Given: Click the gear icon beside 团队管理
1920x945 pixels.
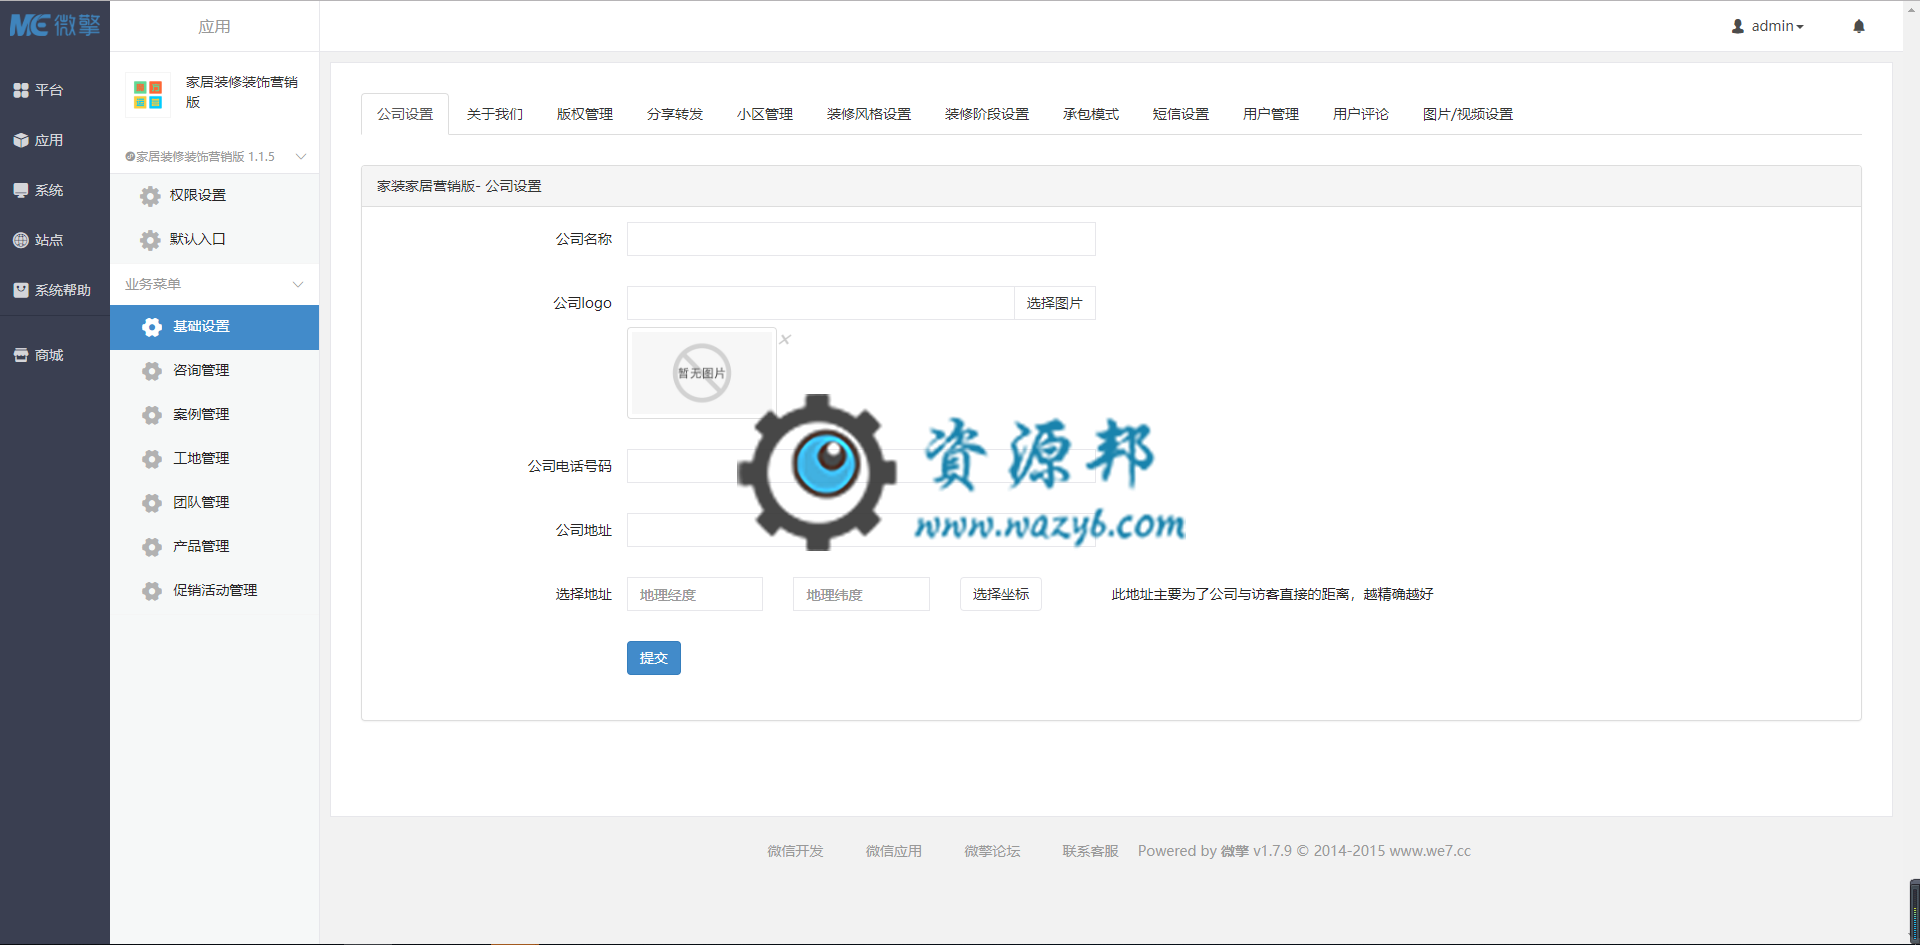Looking at the screenshot, I should pos(152,503).
